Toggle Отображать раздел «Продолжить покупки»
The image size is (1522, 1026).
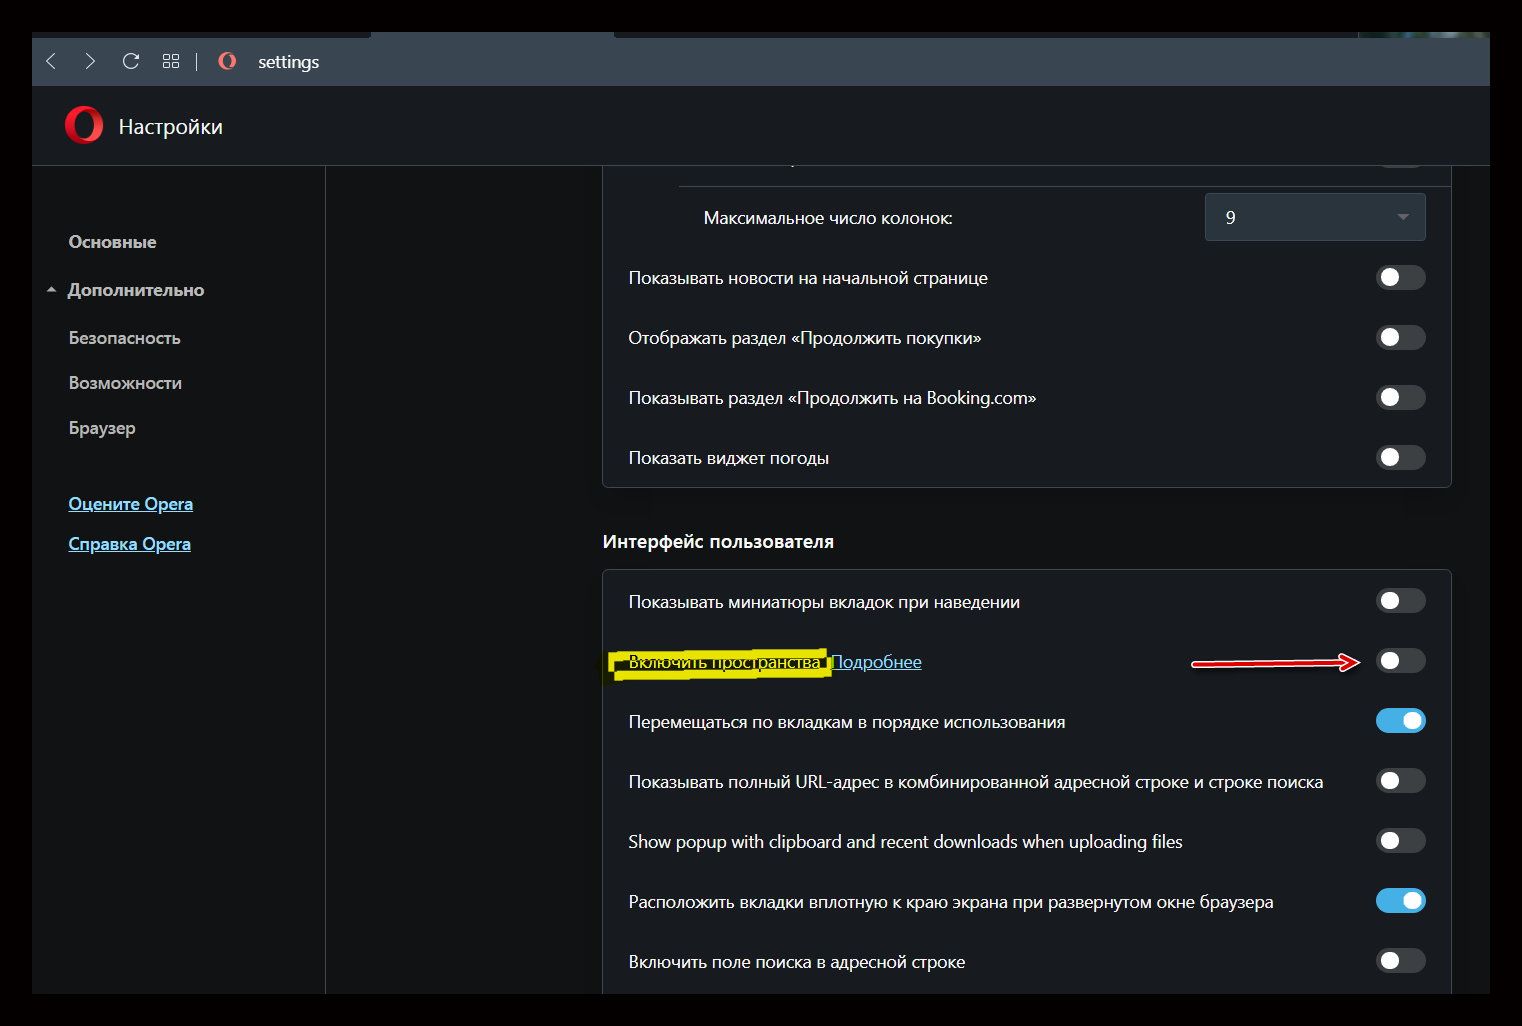pos(1401,337)
